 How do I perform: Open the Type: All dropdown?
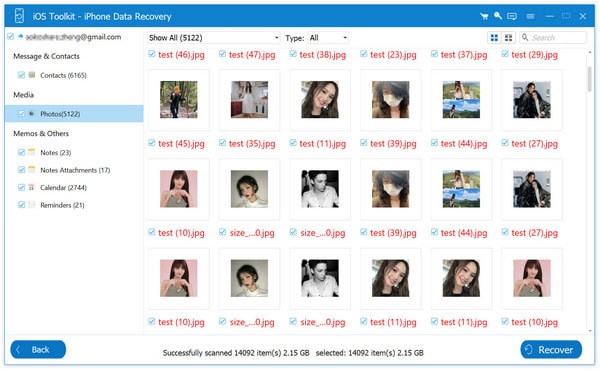click(328, 37)
